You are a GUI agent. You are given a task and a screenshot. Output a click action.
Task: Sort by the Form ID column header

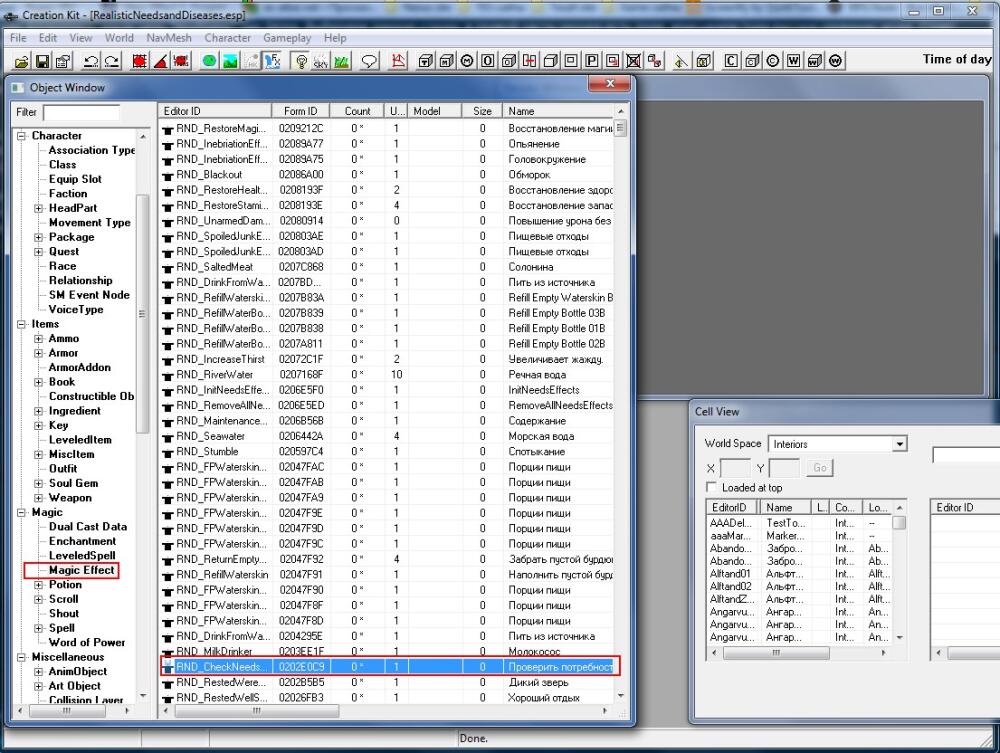click(300, 111)
